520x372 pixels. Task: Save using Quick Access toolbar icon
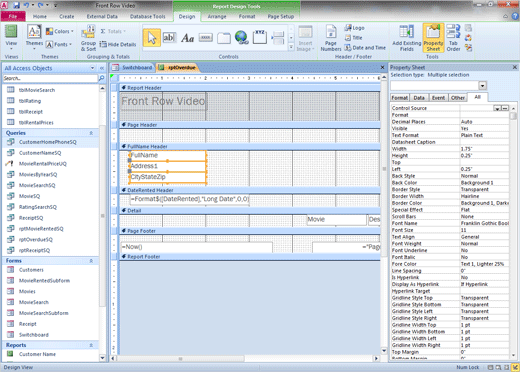pyautogui.click(x=16, y=5)
